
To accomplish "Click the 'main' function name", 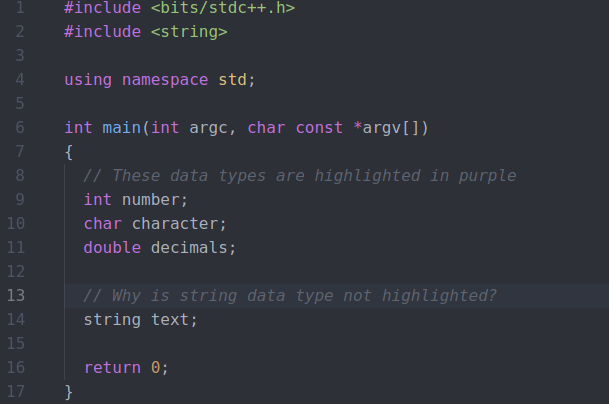I will 122,128.
